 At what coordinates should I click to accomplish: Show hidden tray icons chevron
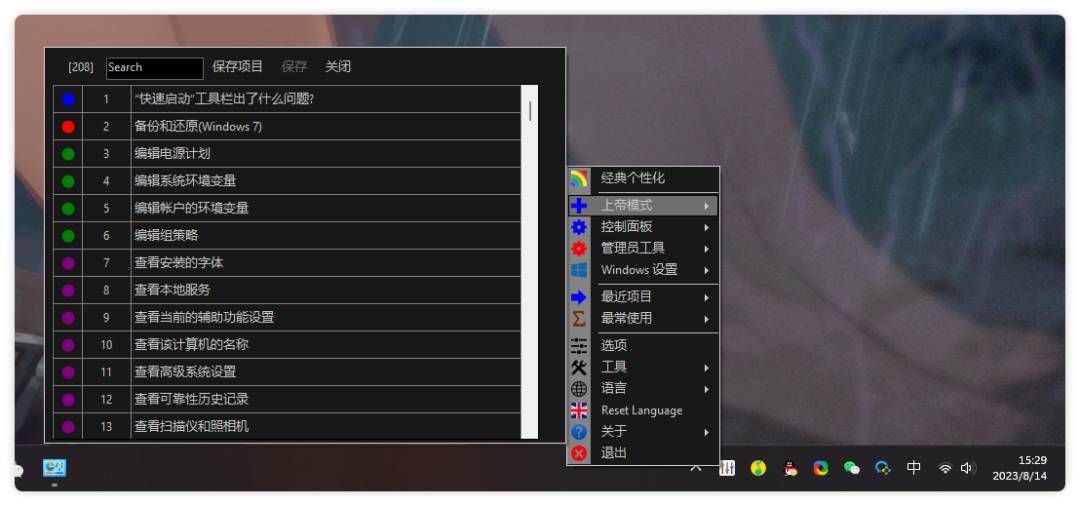(x=696, y=468)
